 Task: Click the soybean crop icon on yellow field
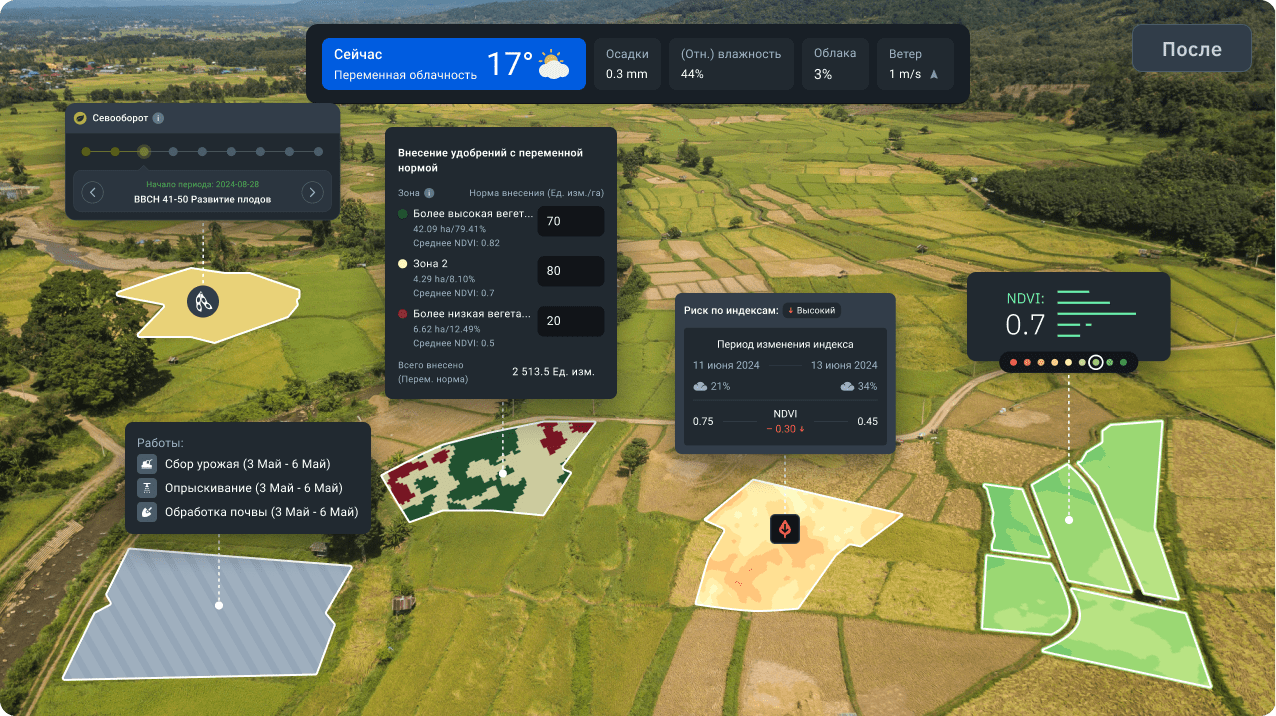click(203, 301)
